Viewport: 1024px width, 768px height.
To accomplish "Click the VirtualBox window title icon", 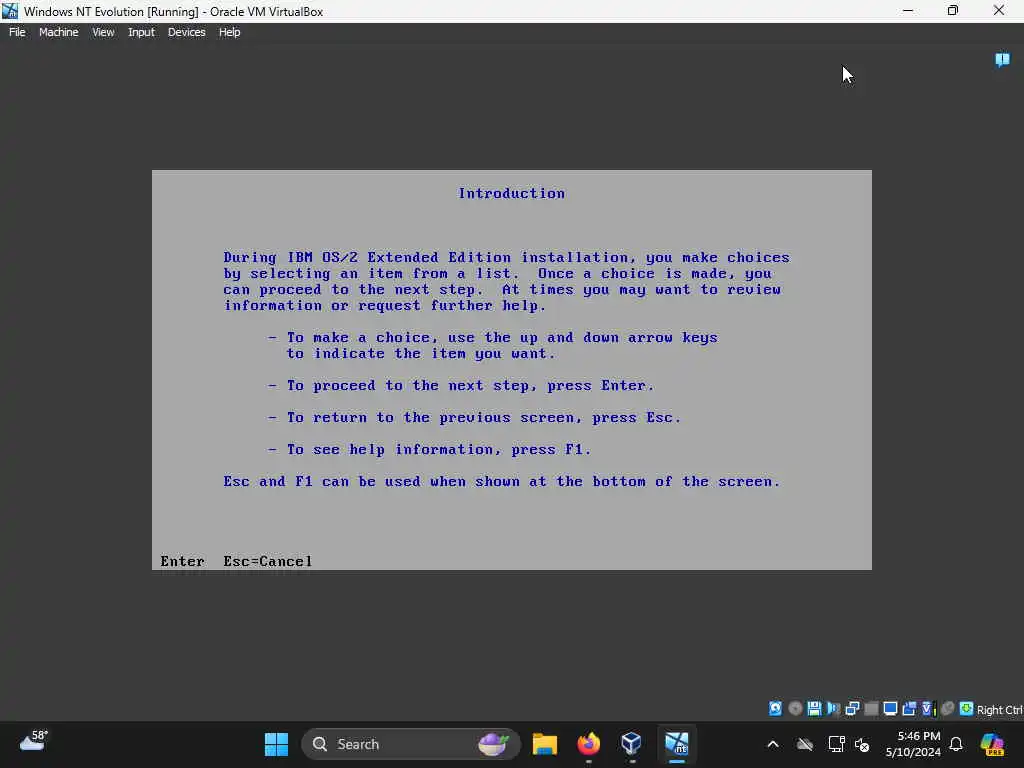I will pos(10,11).
